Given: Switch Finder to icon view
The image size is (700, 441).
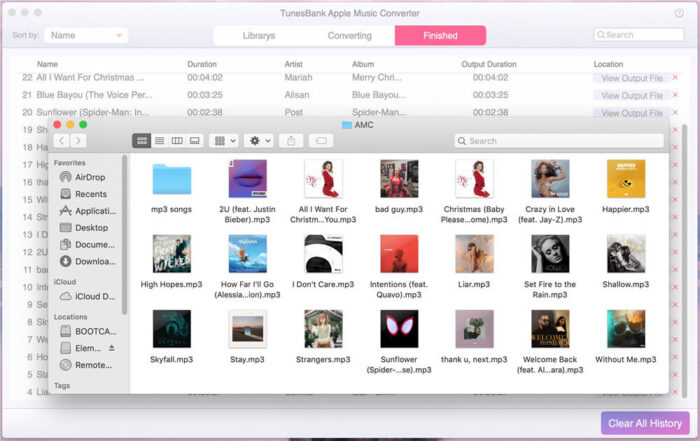Looking at the screenshot, I should point(141,141).
